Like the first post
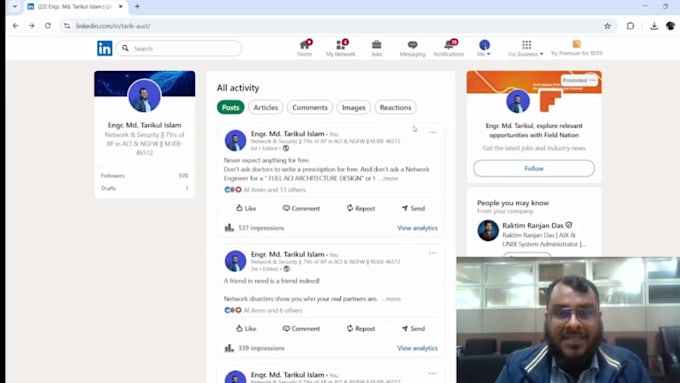The height and width of the screenshot is (383, 680). 246,208
